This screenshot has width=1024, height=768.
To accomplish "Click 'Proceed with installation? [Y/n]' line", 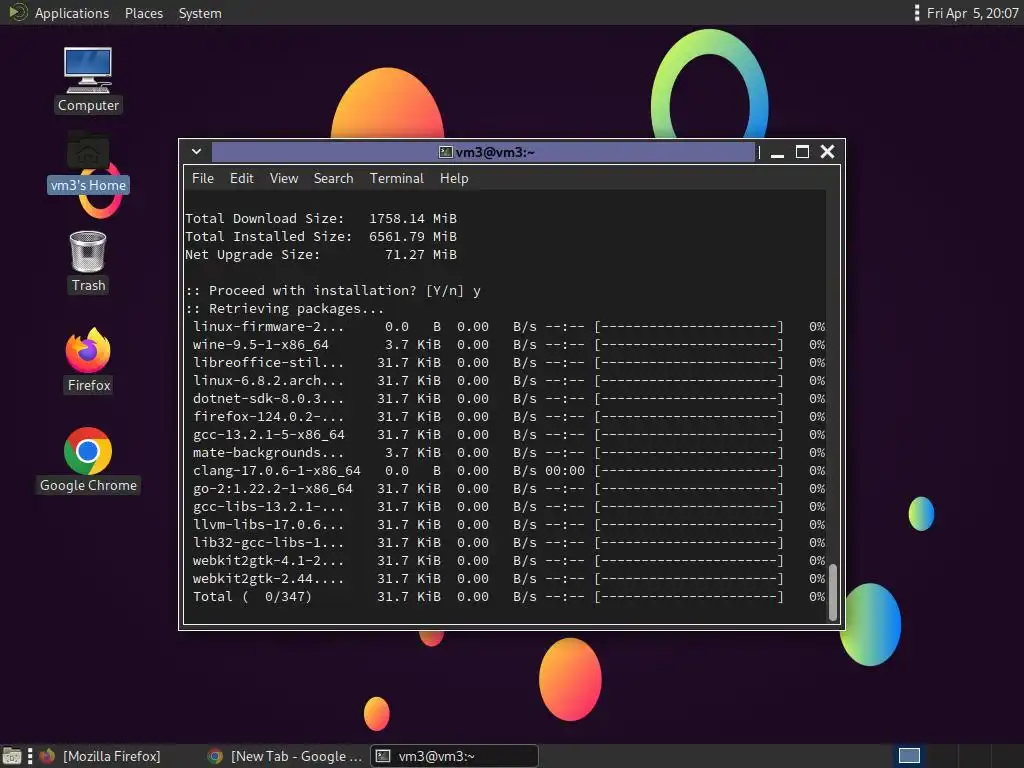I will tap(333, 291).
